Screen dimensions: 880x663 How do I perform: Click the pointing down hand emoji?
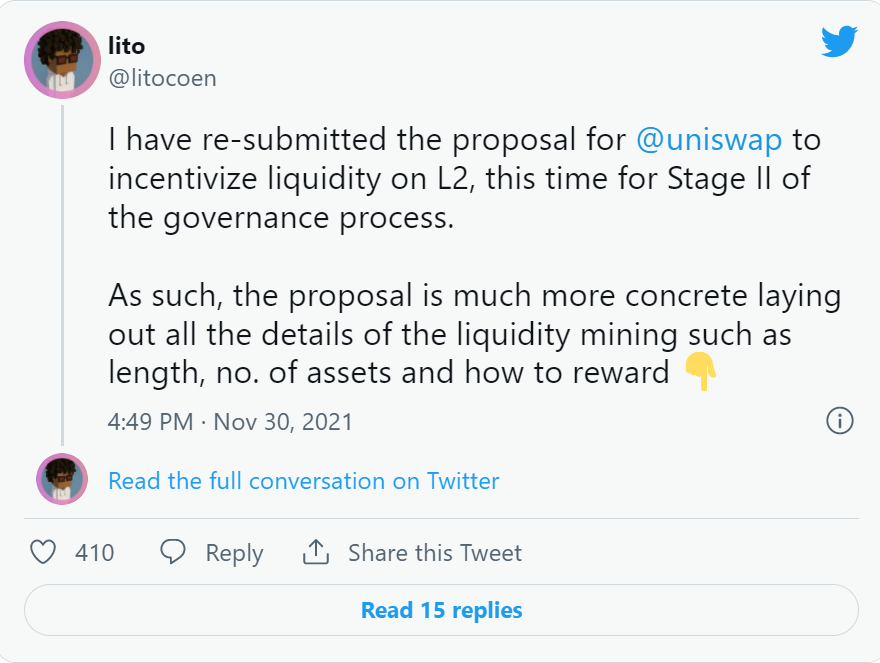(700, 371)
